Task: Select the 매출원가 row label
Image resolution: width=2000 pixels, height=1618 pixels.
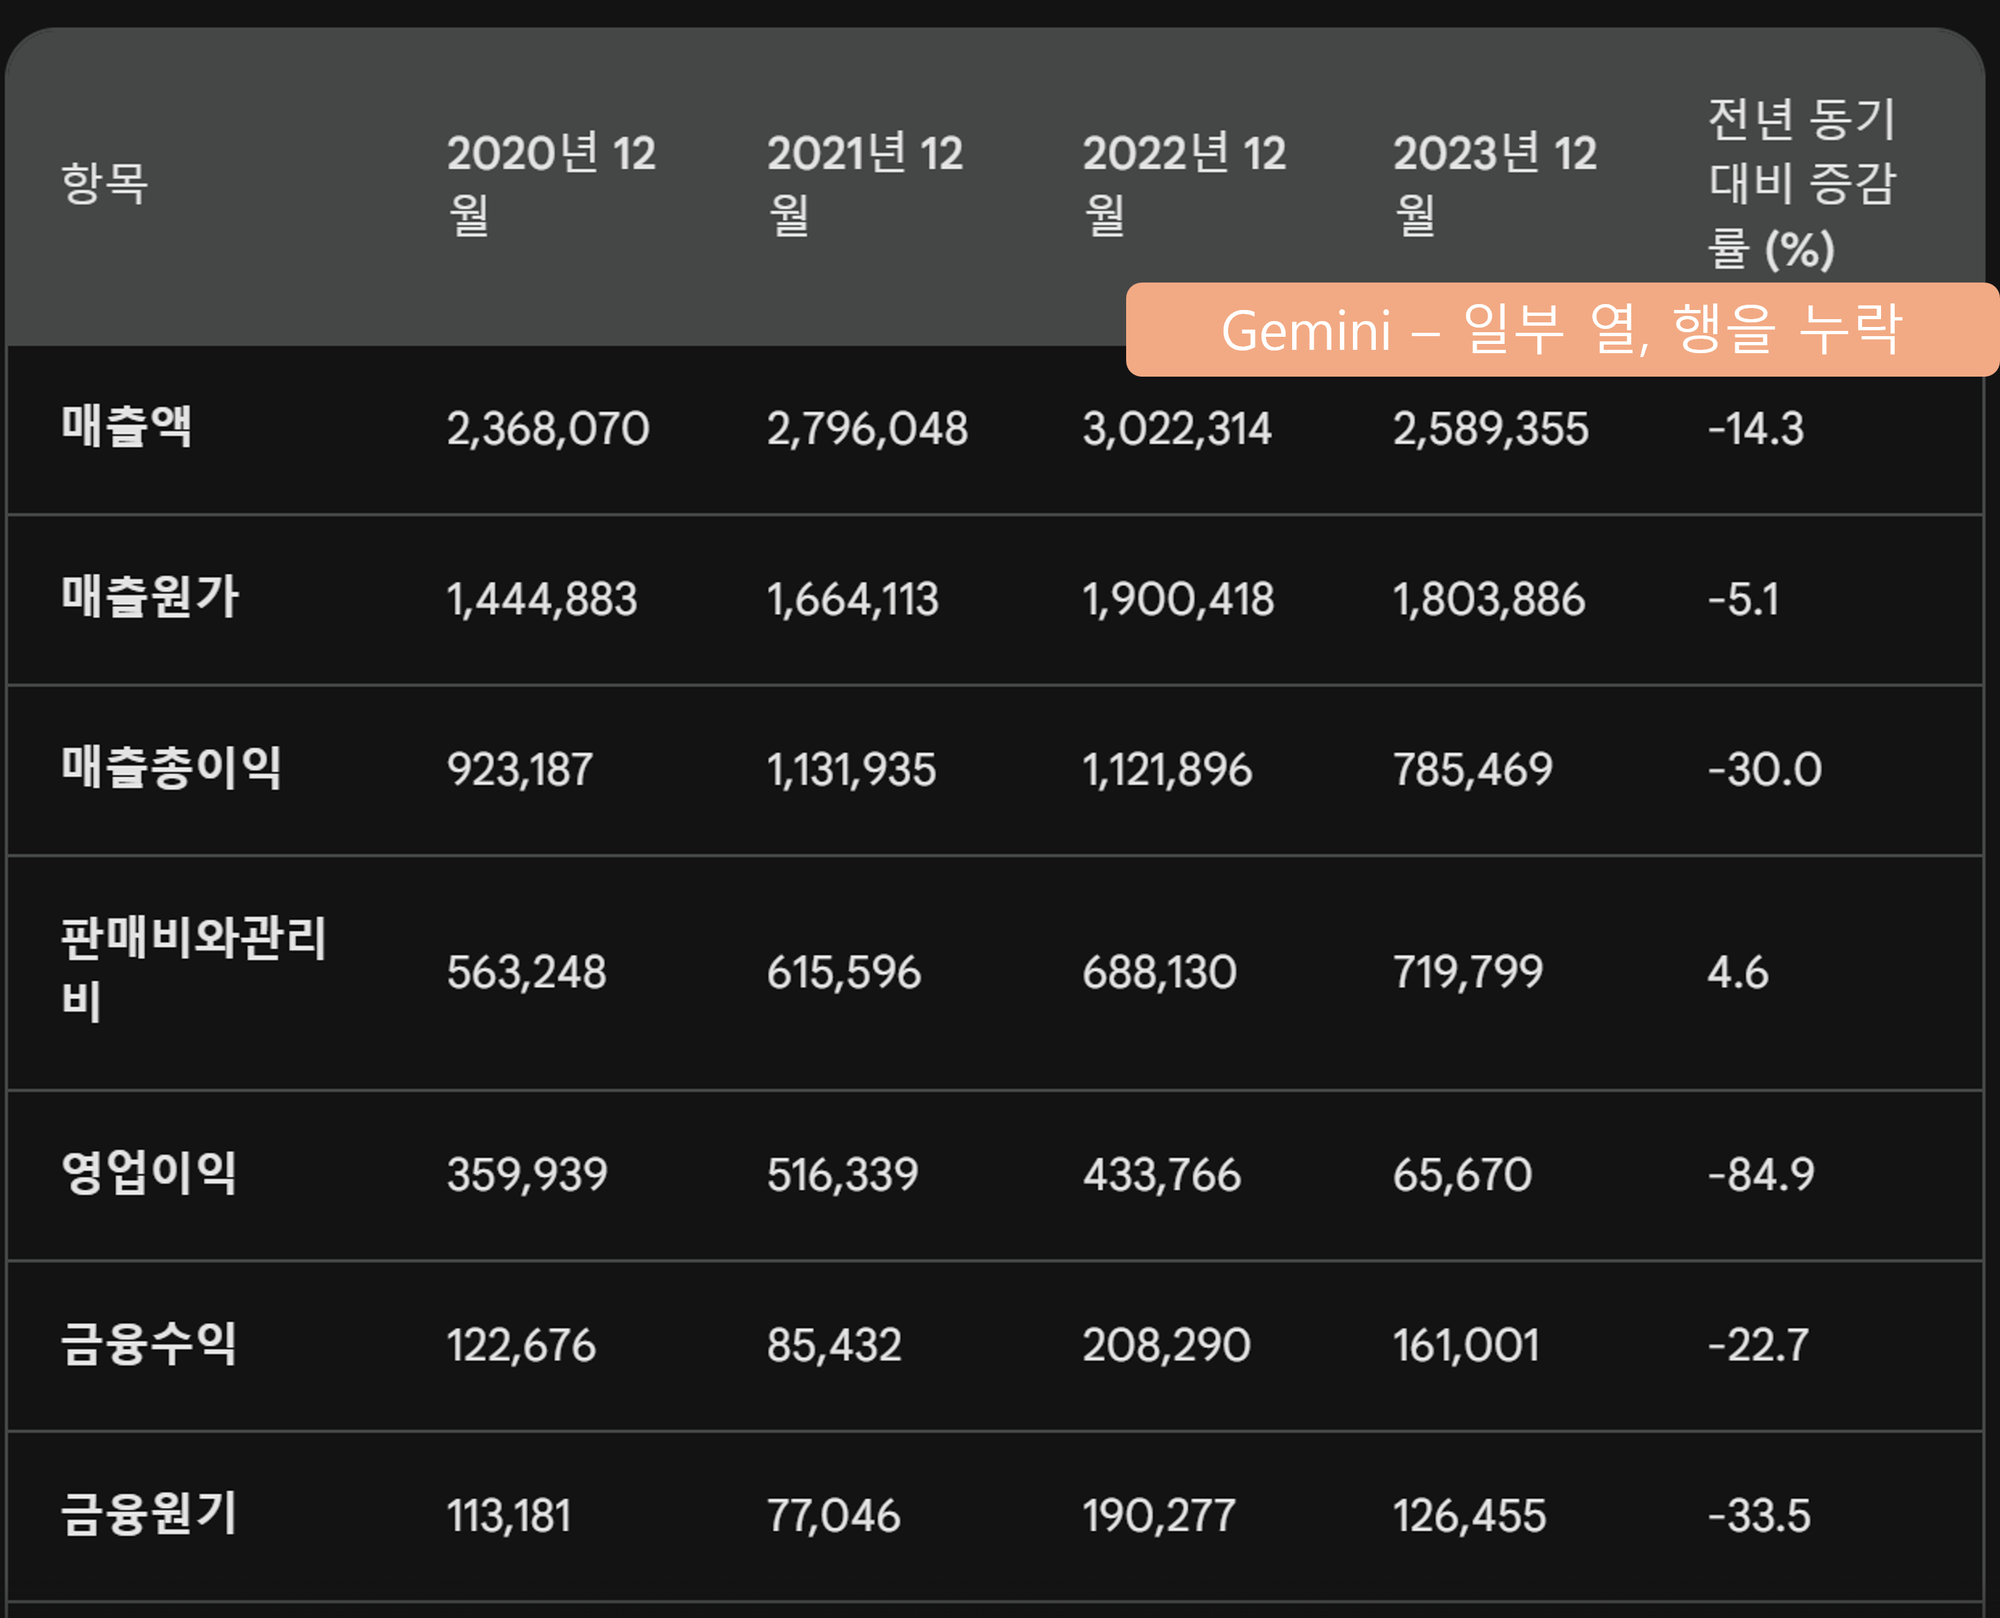Action: [150, 597]
